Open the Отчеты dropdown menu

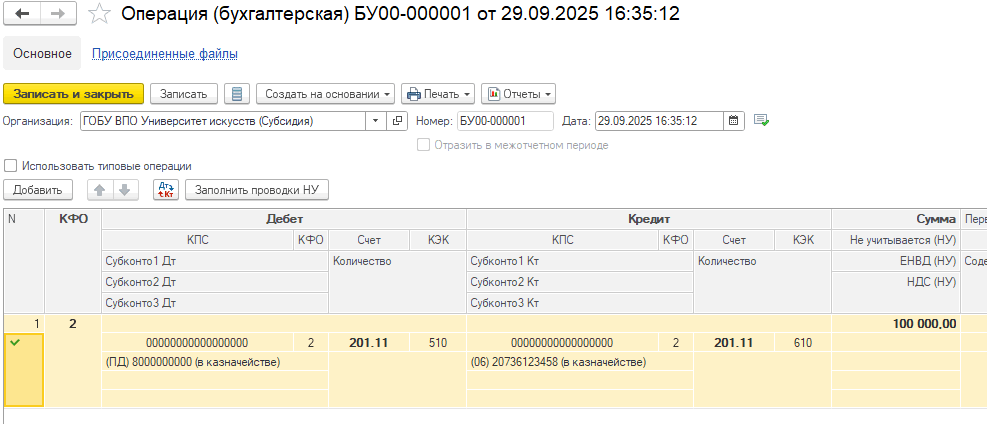coord(518,94)
